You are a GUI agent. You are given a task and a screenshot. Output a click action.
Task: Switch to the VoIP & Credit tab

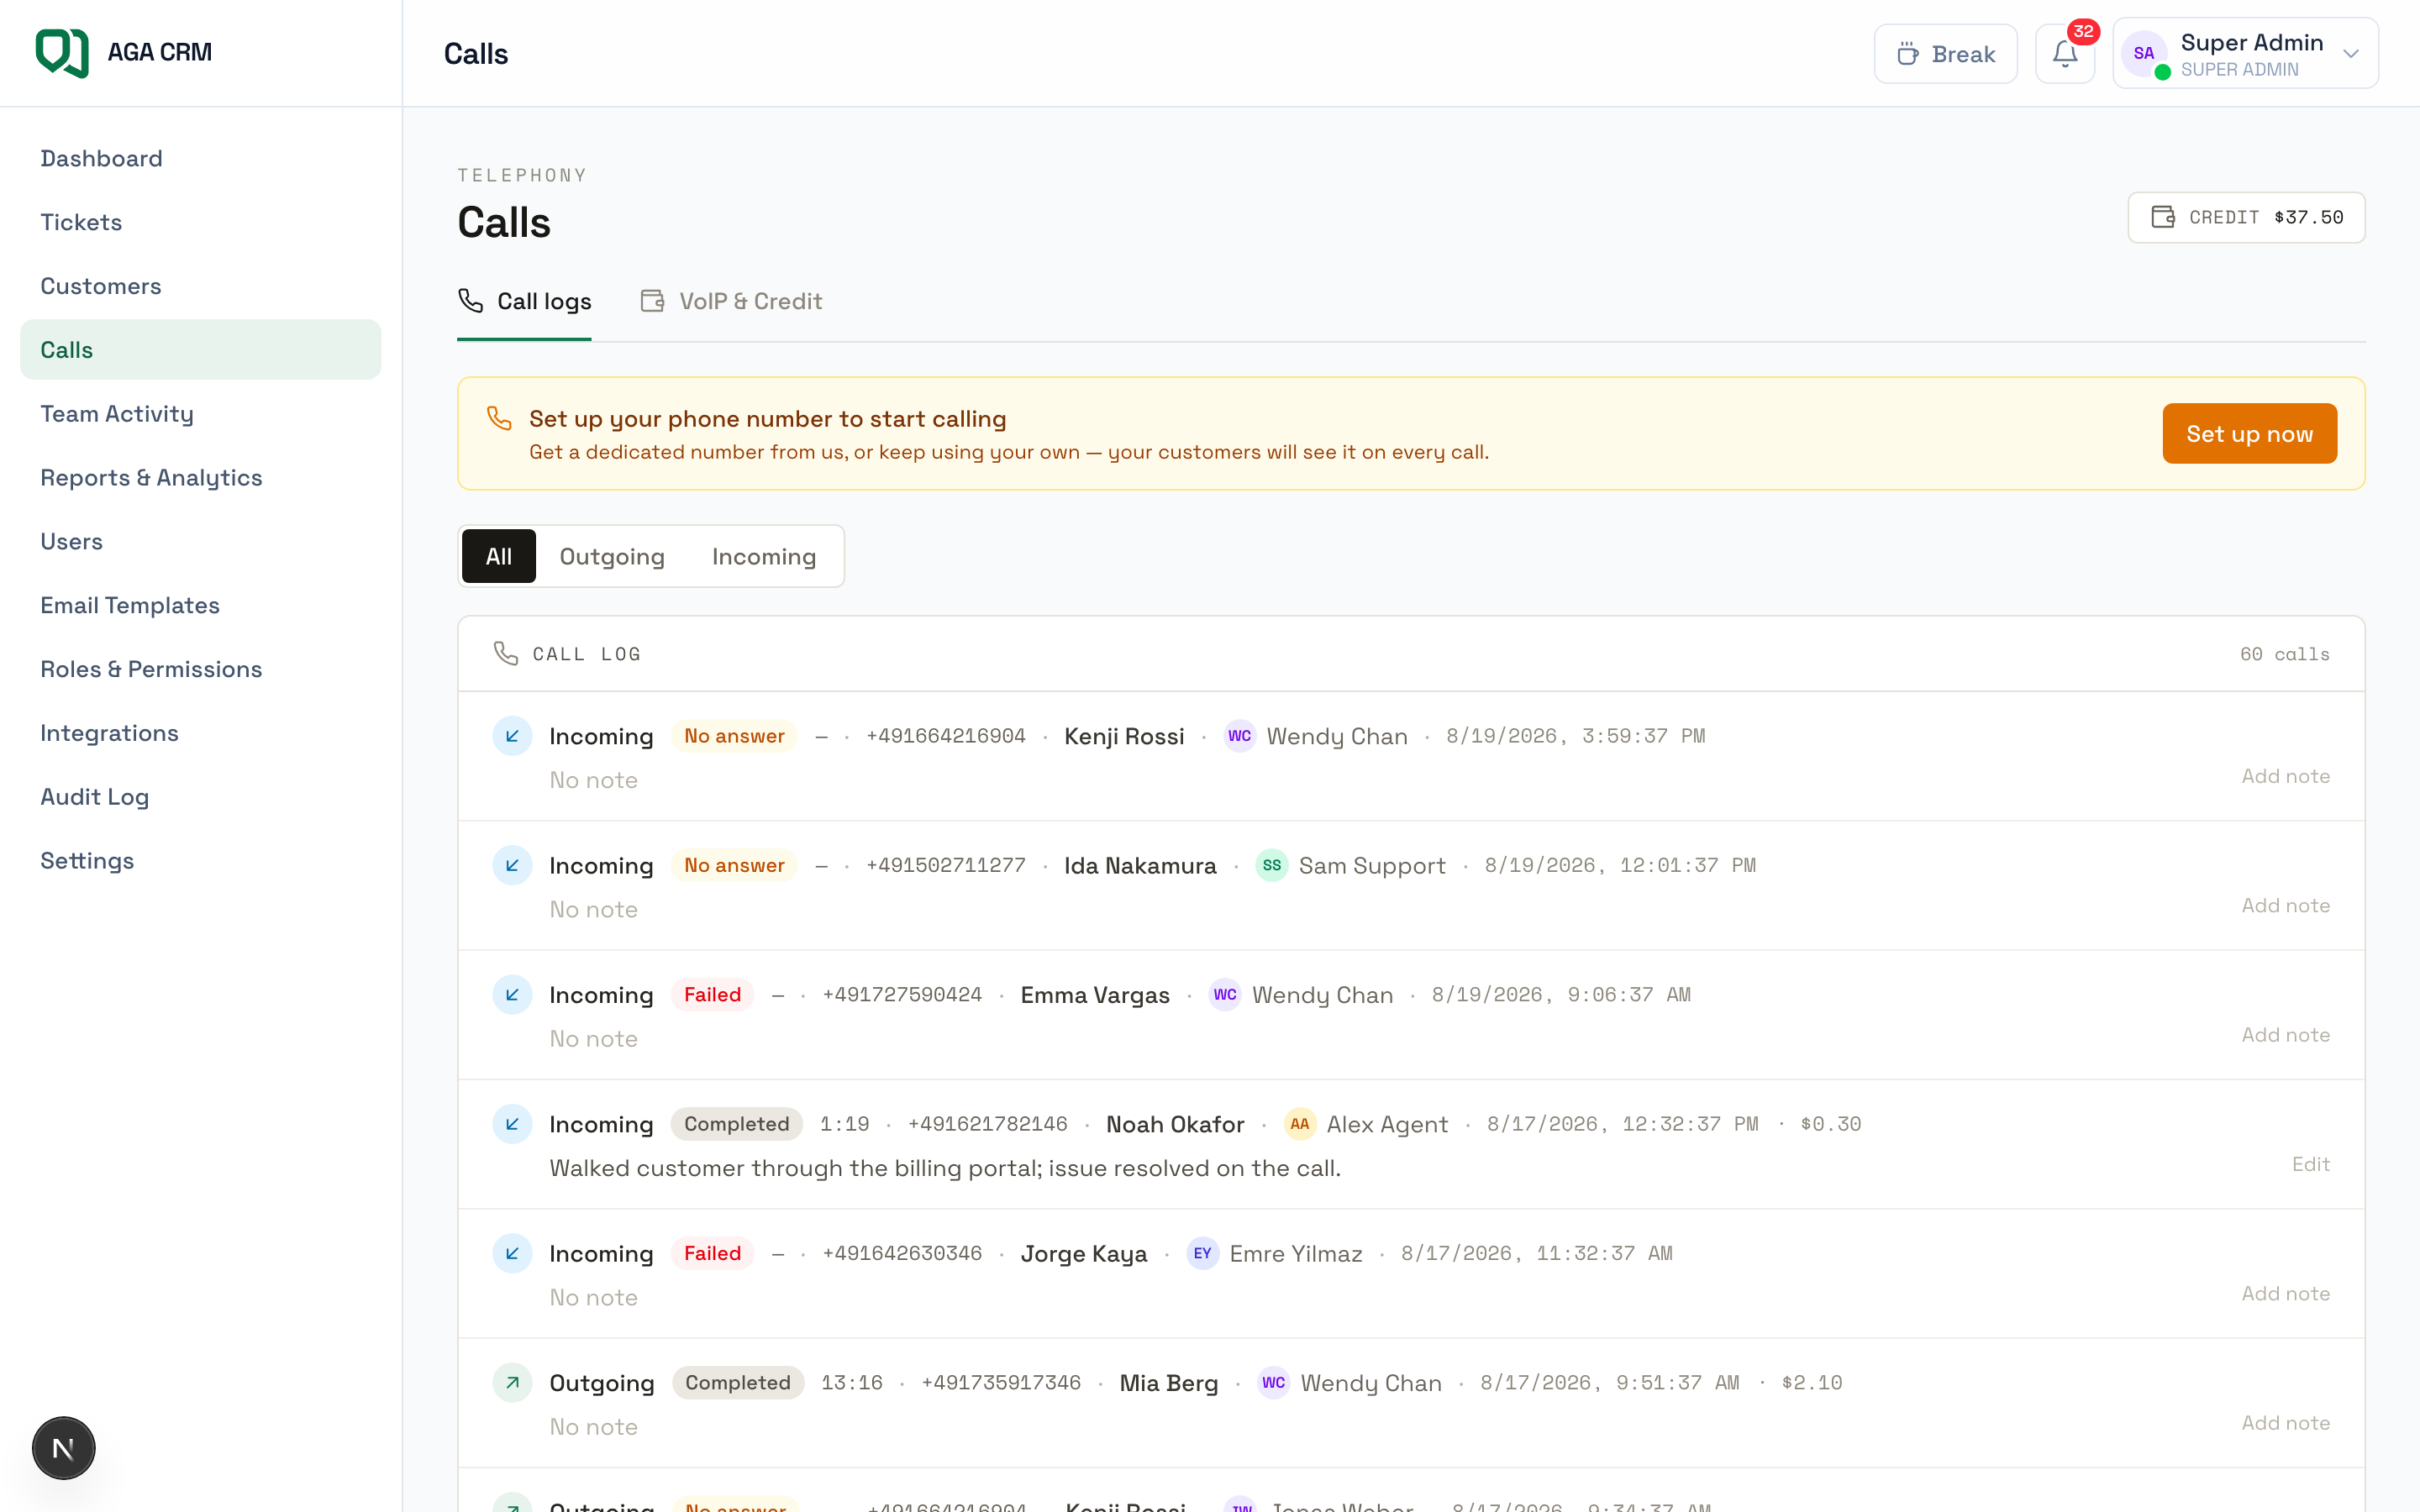(731, 301)
